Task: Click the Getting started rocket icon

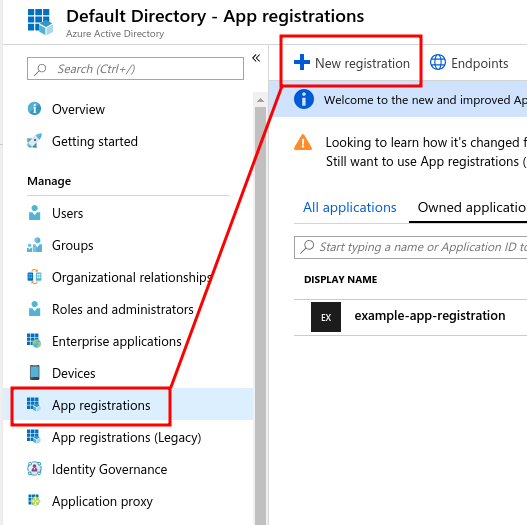Action: (x=34, y=141)
